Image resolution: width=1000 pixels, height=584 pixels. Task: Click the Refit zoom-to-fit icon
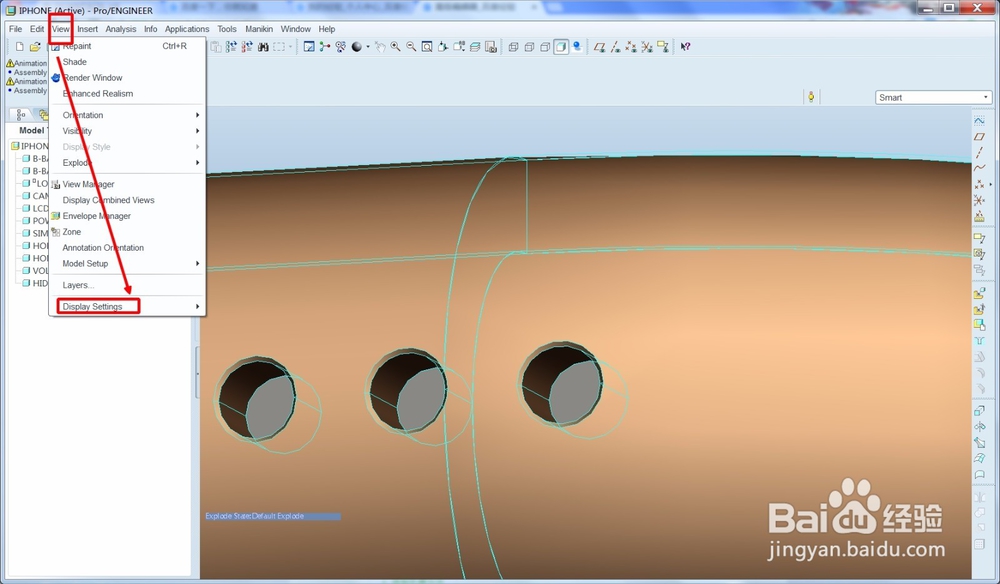pos(427,47)
